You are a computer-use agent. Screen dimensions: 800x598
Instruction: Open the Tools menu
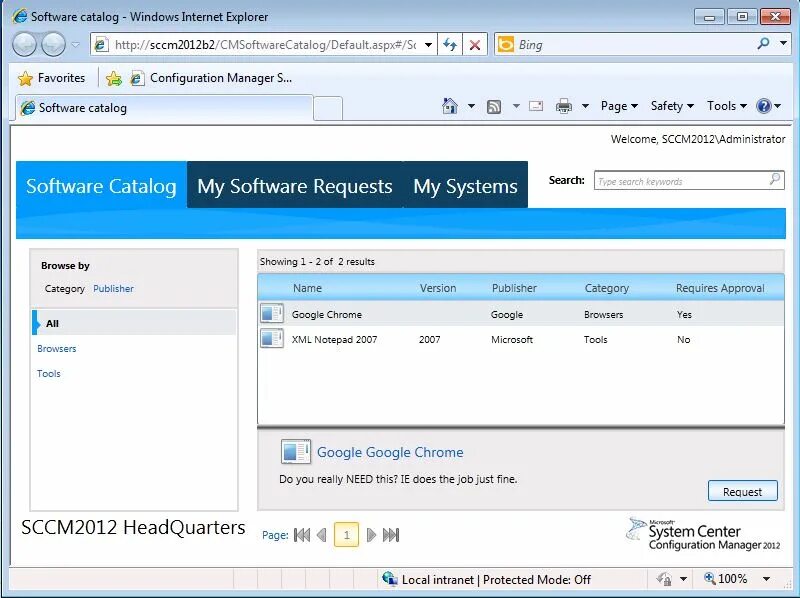[727, 106]
